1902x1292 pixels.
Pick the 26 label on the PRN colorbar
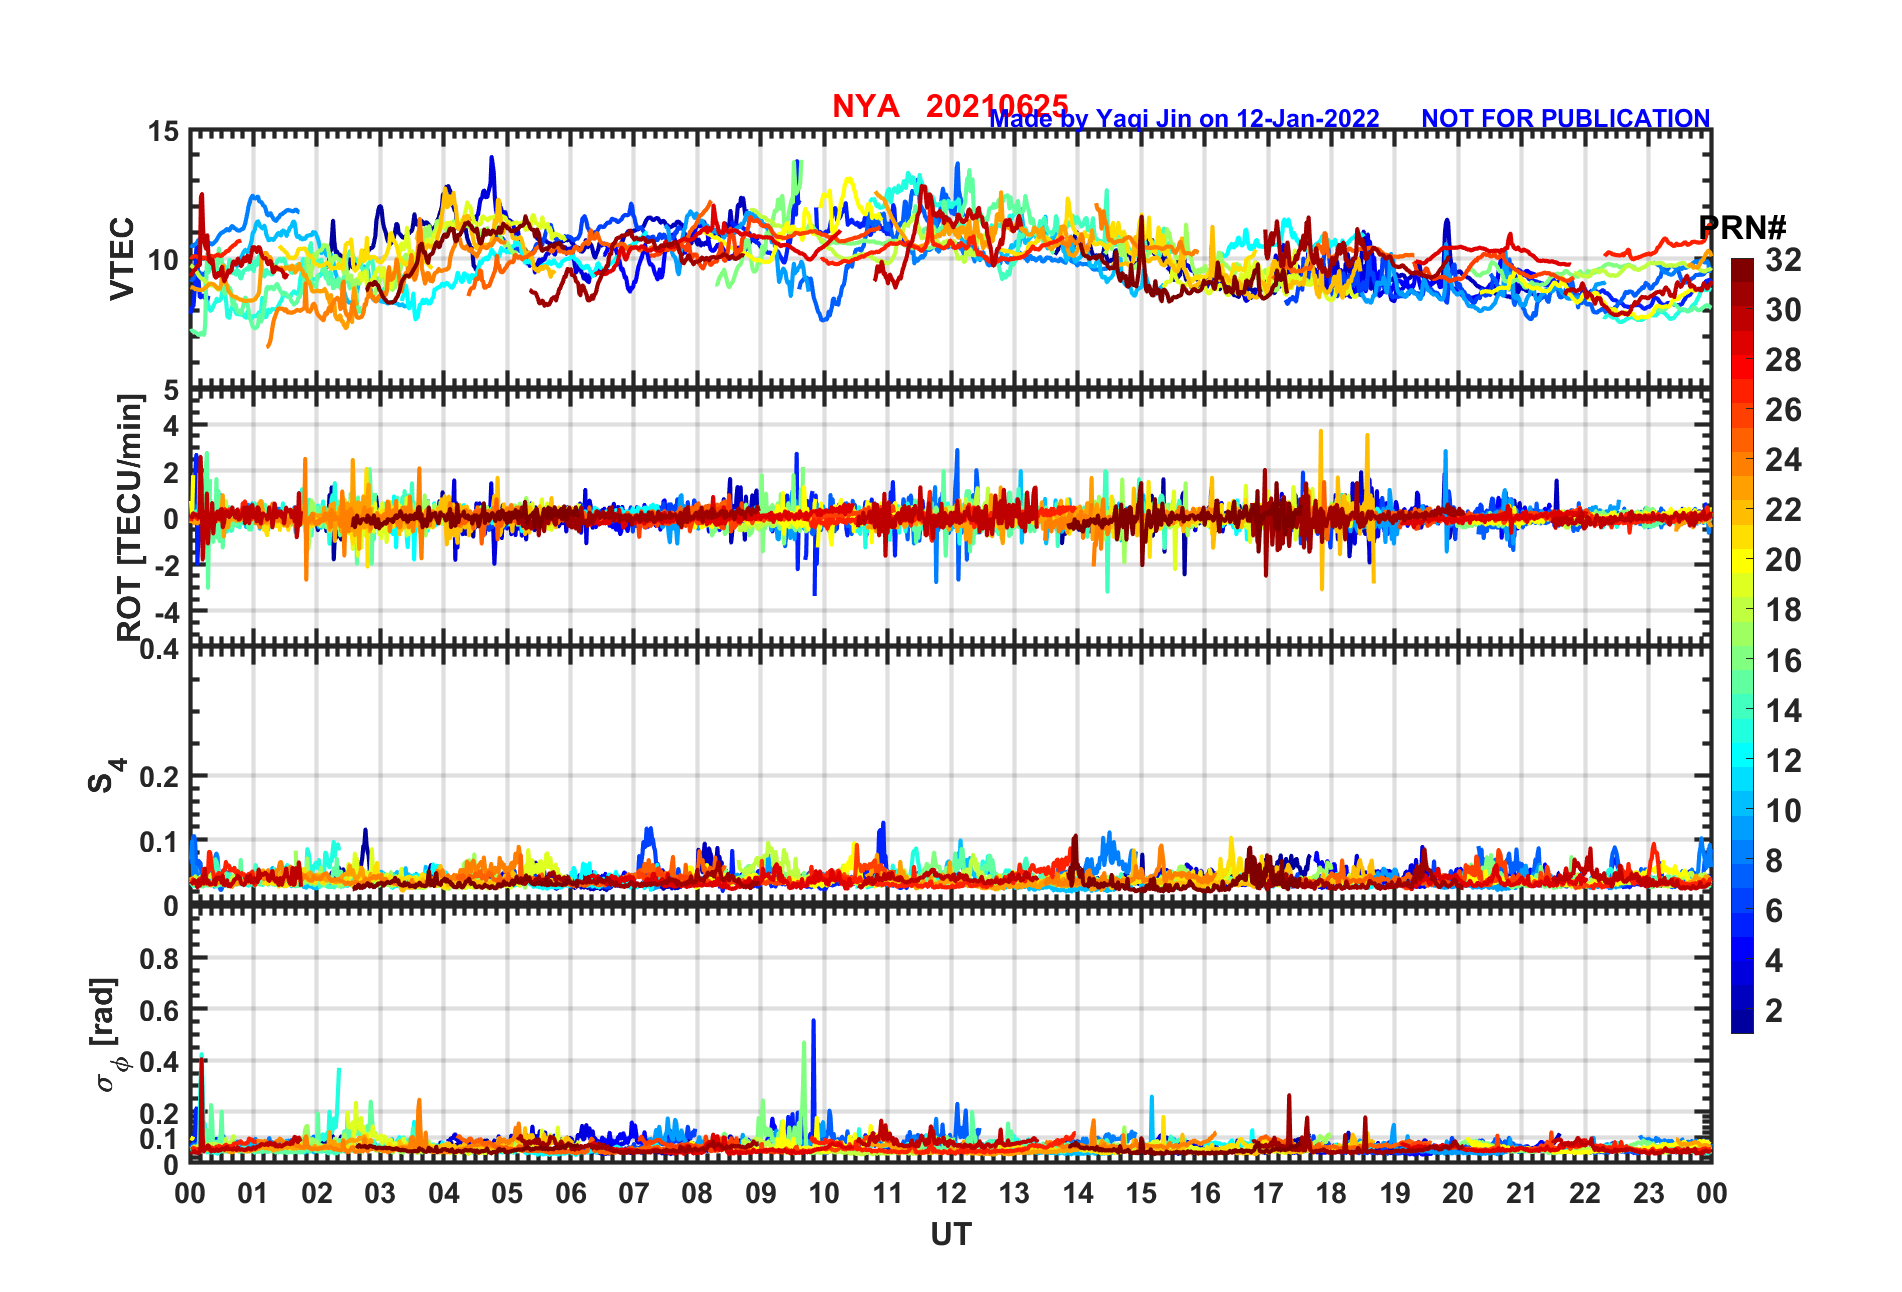pyautogui.click(x=1783, y=410)
